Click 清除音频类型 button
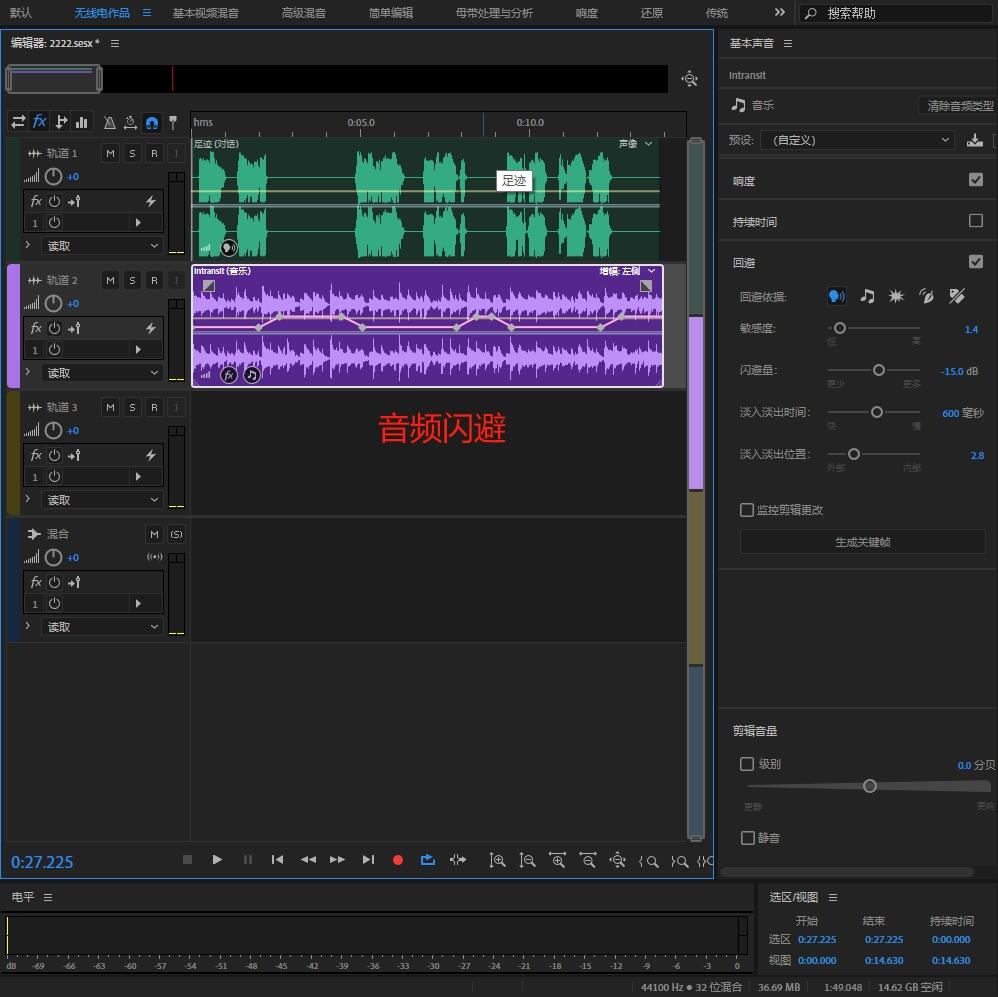This screenshot has width=998, height=997. (x=959, y=106)
